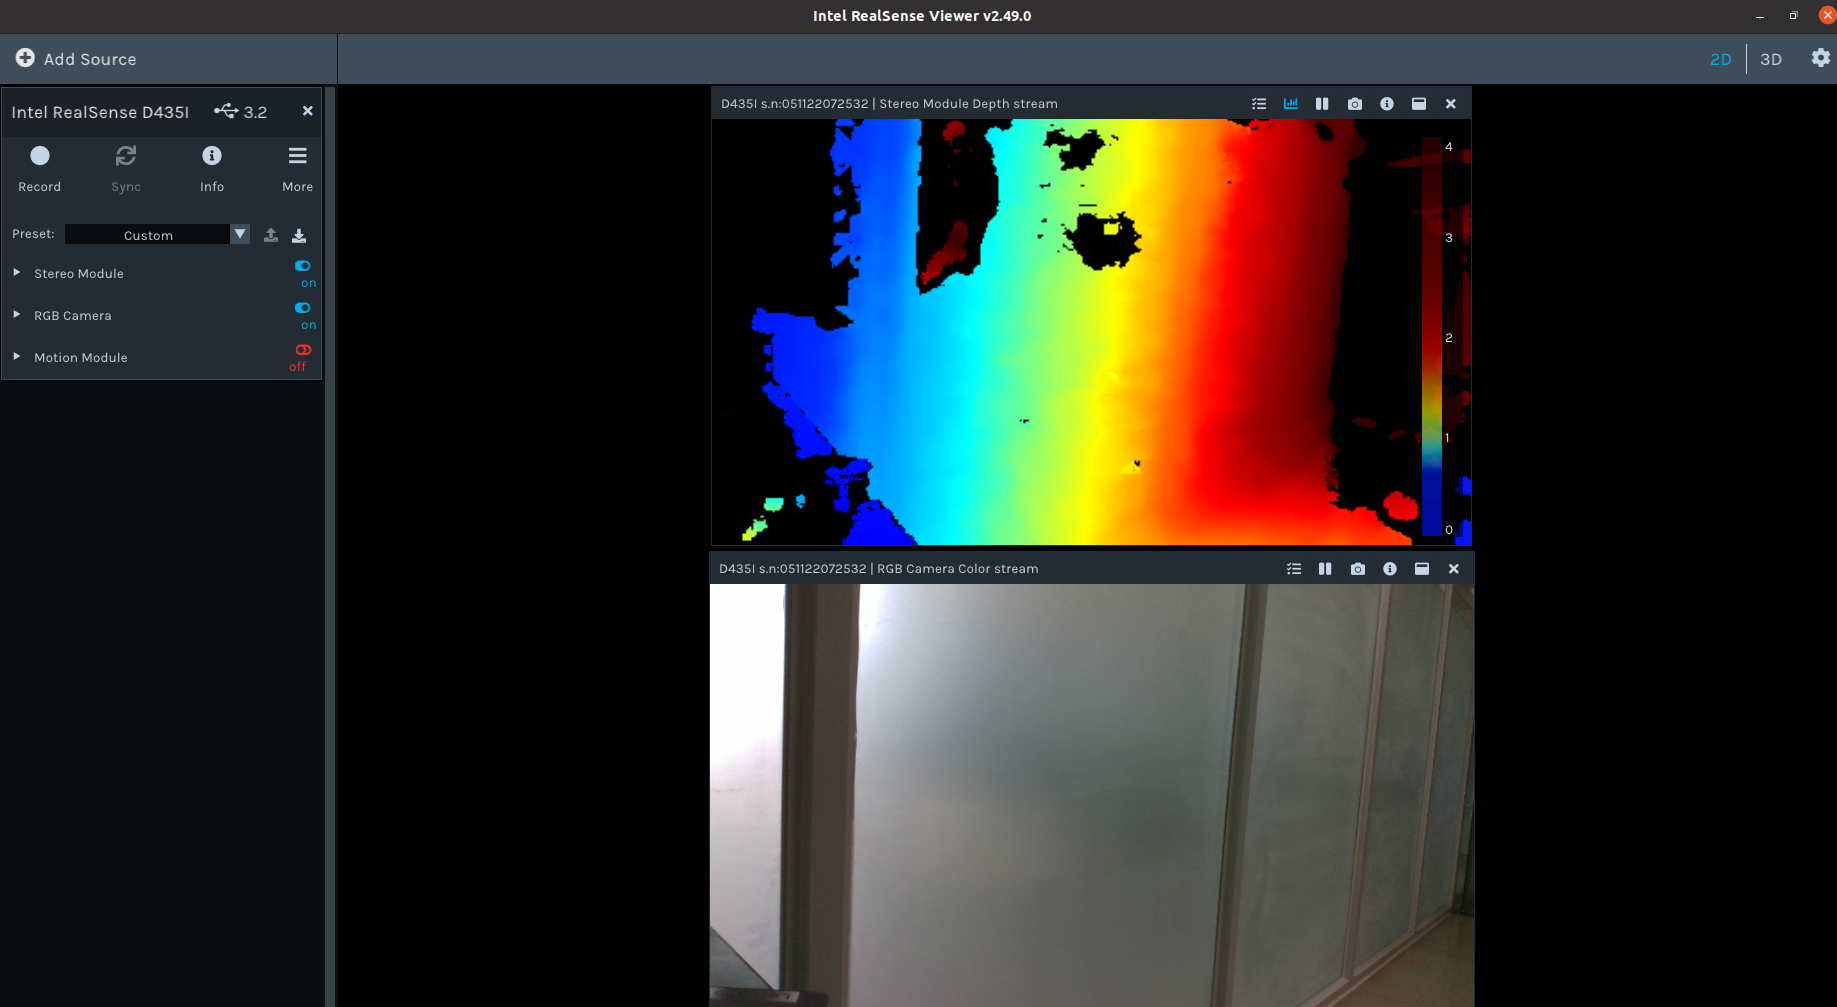Turn off the Stereo Module
The image size is (1837, 1007).
302,266
